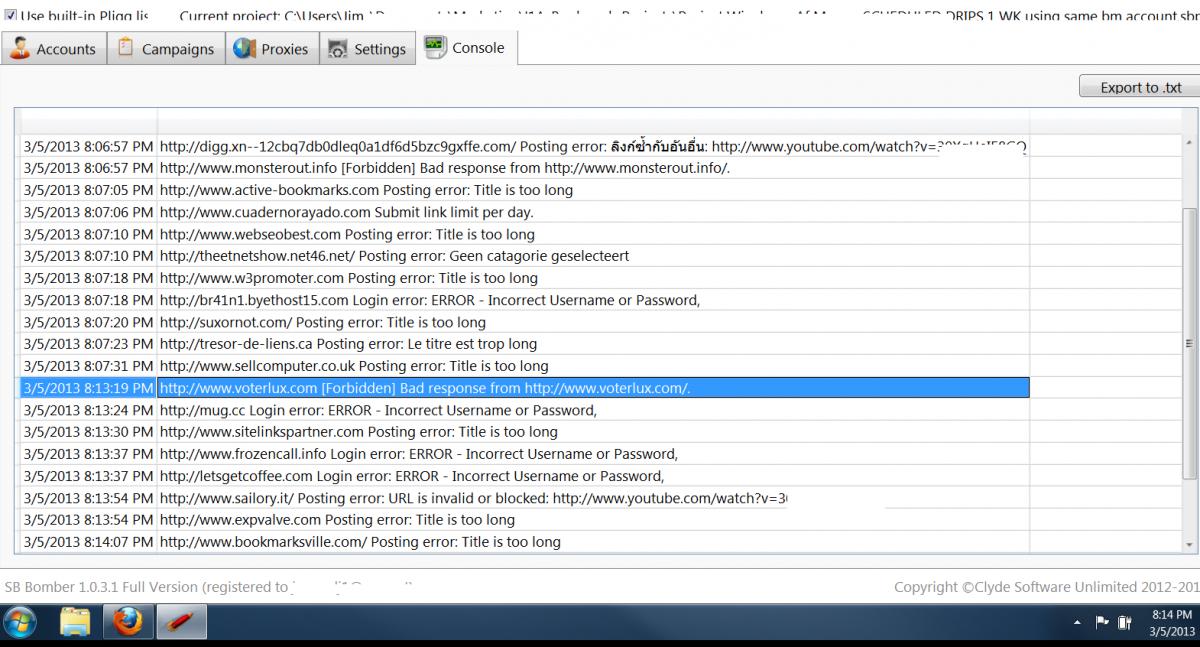Toggle the Use built-in Pligg list checkbox
This screenshot has width=1200, height=647.
[x=11, y=17]
